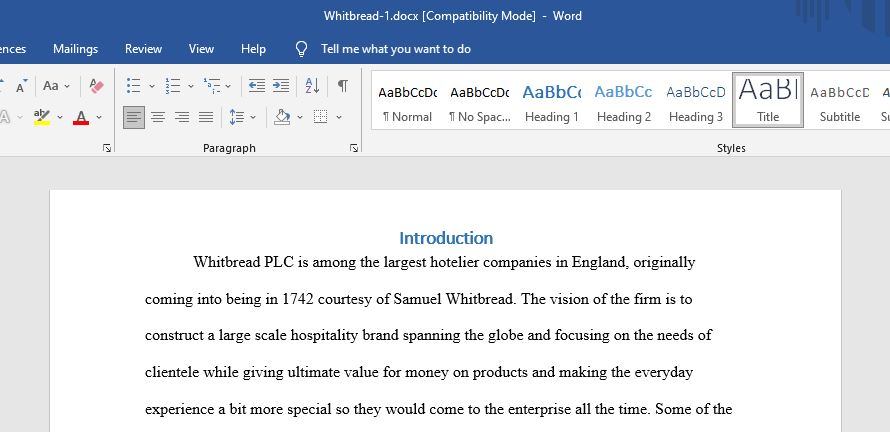Toggle the Show paragraph marks icon

tap(343, 86)
